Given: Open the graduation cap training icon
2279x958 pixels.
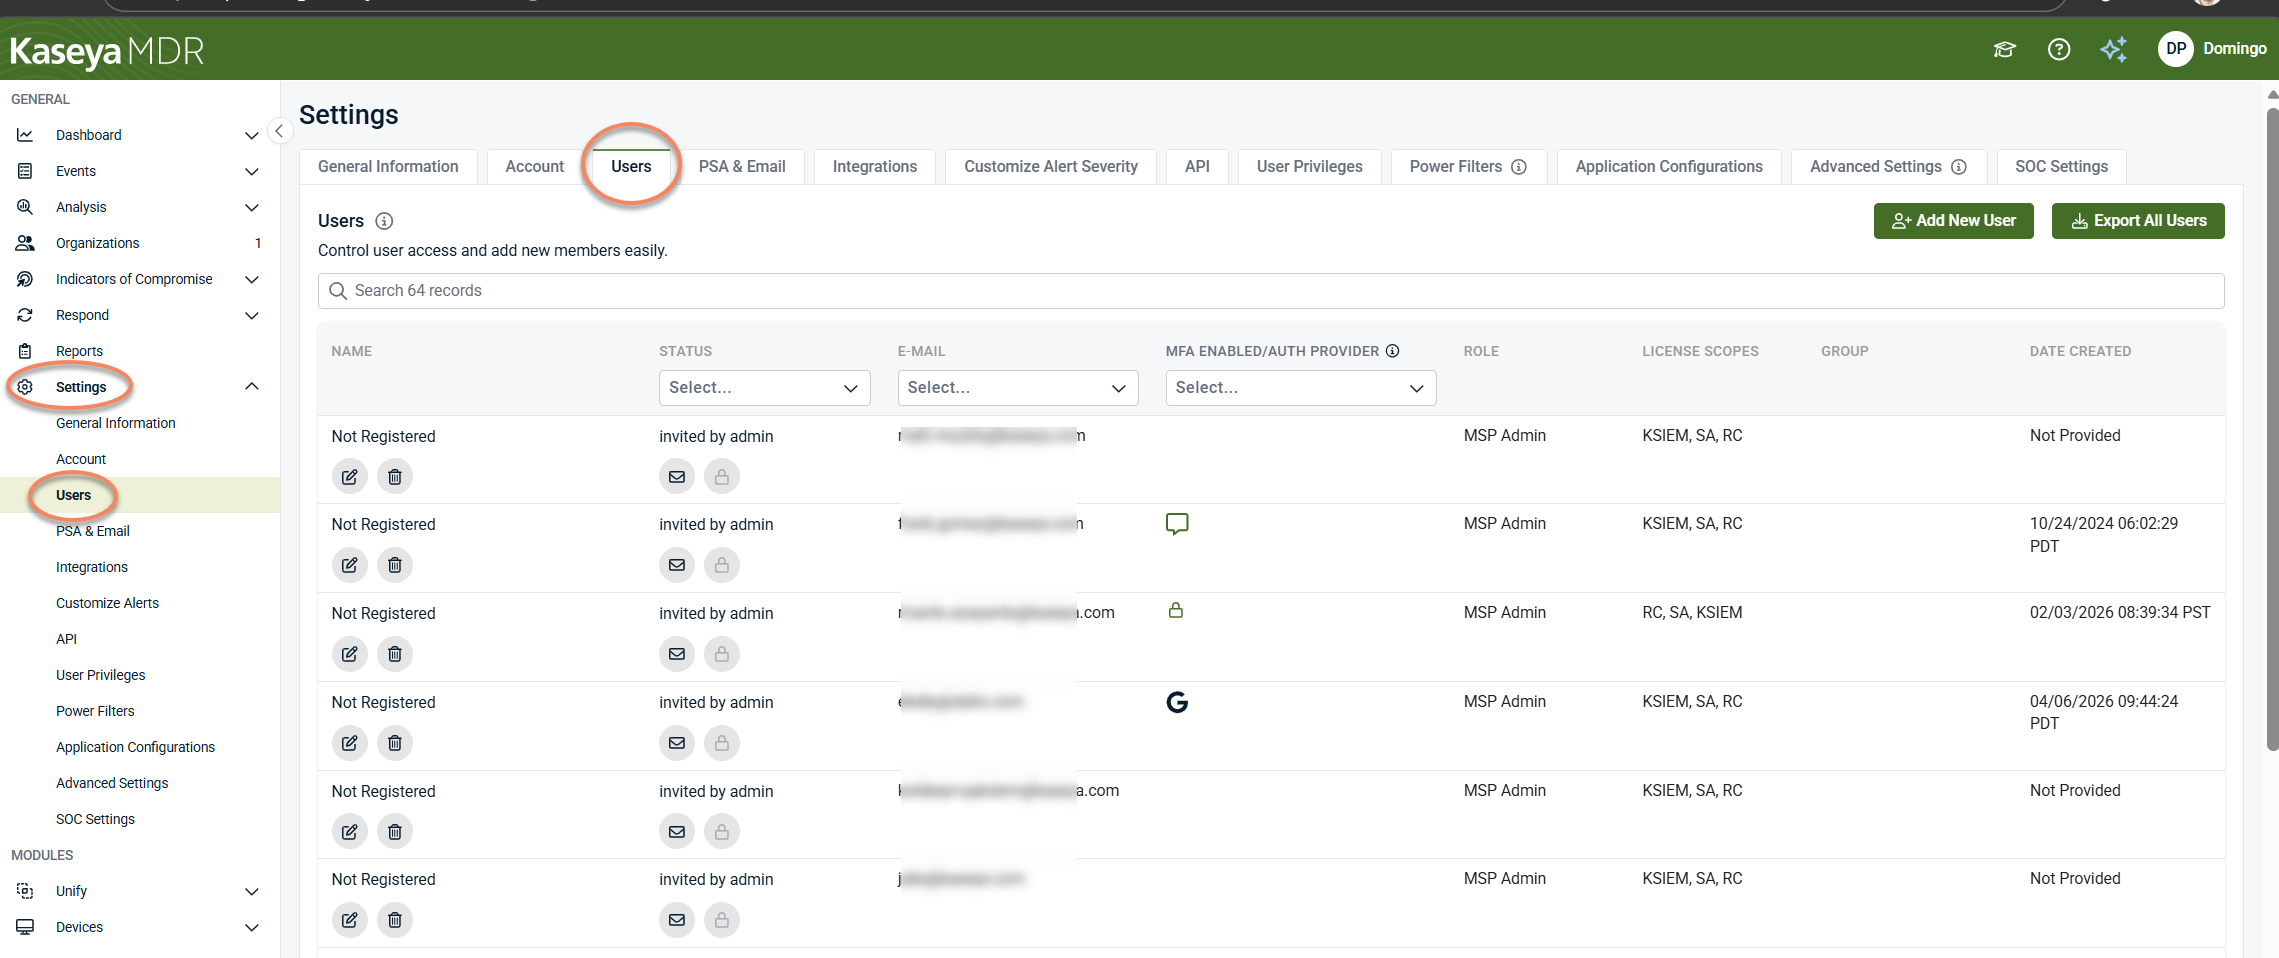Looking at the screenshot, I should pyautogui.click(x=2004, y=49).
